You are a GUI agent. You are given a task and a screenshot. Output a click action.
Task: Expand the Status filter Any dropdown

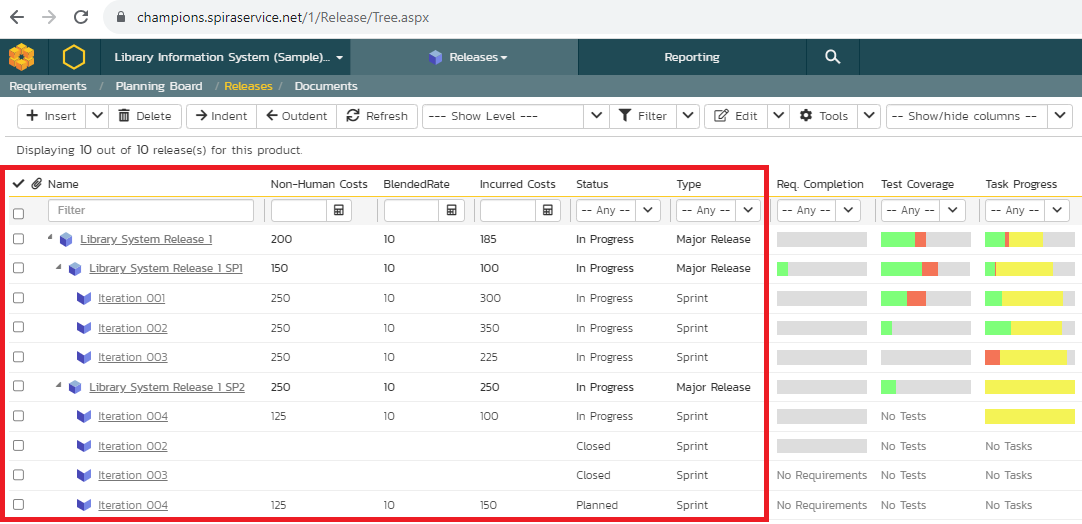(x=617, y=211)
